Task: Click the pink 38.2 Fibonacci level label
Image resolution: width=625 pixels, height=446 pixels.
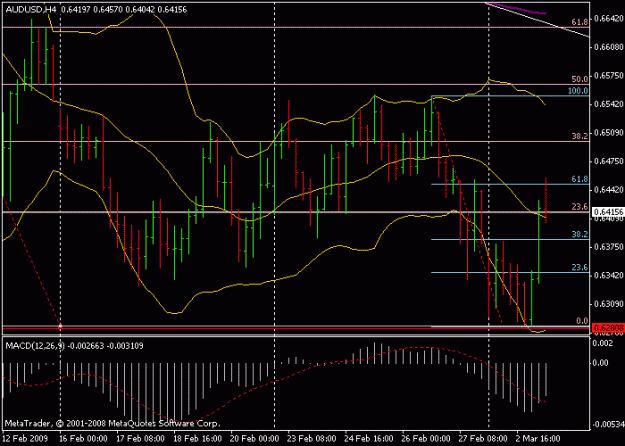Action: 580,136
